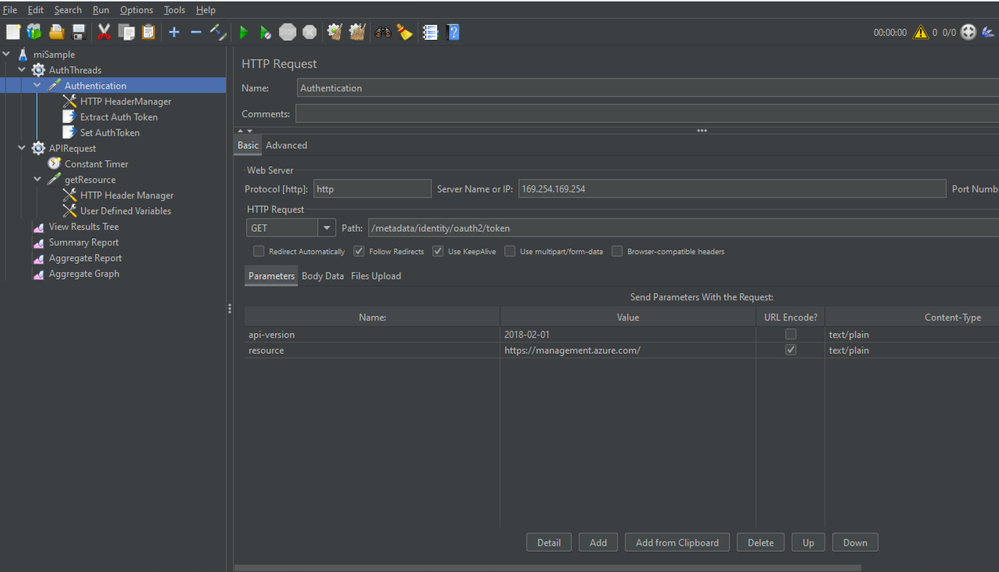Click the minus Collapse All icon

click(x=196, y=32)
